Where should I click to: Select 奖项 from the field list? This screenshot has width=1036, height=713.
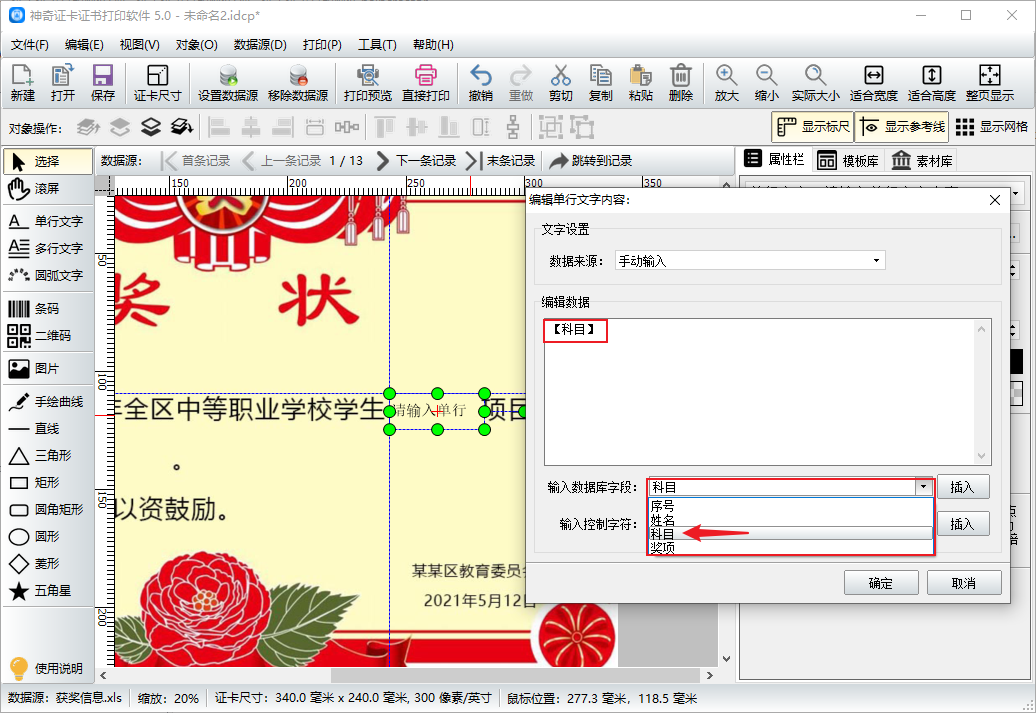coord(790,548)
